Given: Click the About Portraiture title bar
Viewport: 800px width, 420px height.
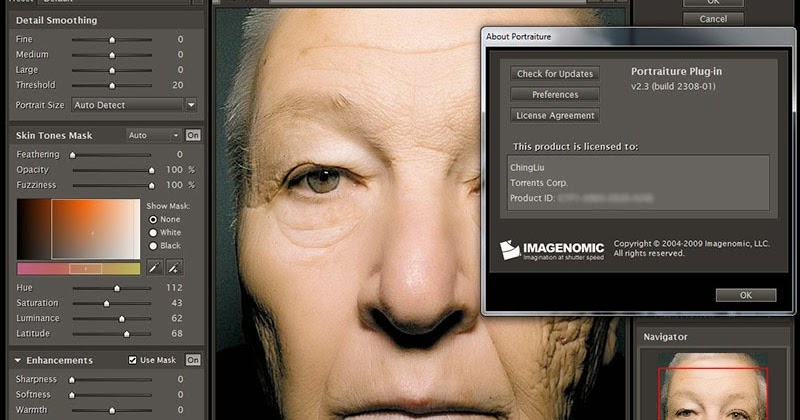Looking at the screenshot, I should coord(638,37).
